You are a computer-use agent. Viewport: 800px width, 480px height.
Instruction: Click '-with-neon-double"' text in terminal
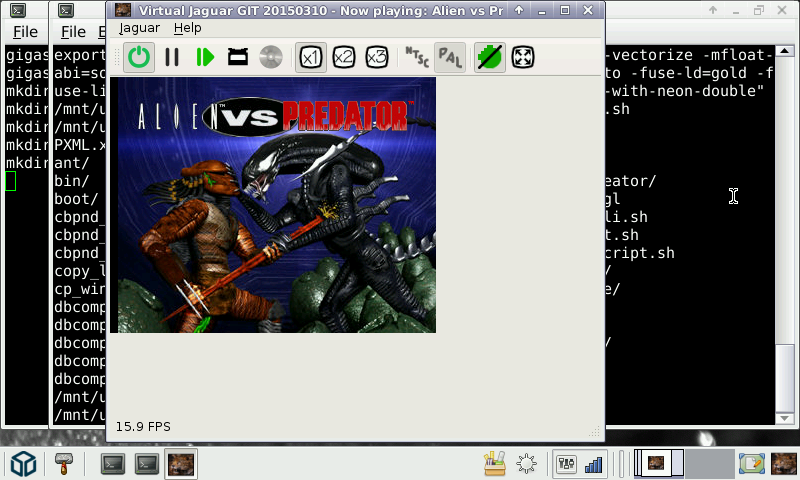[685, 91]
